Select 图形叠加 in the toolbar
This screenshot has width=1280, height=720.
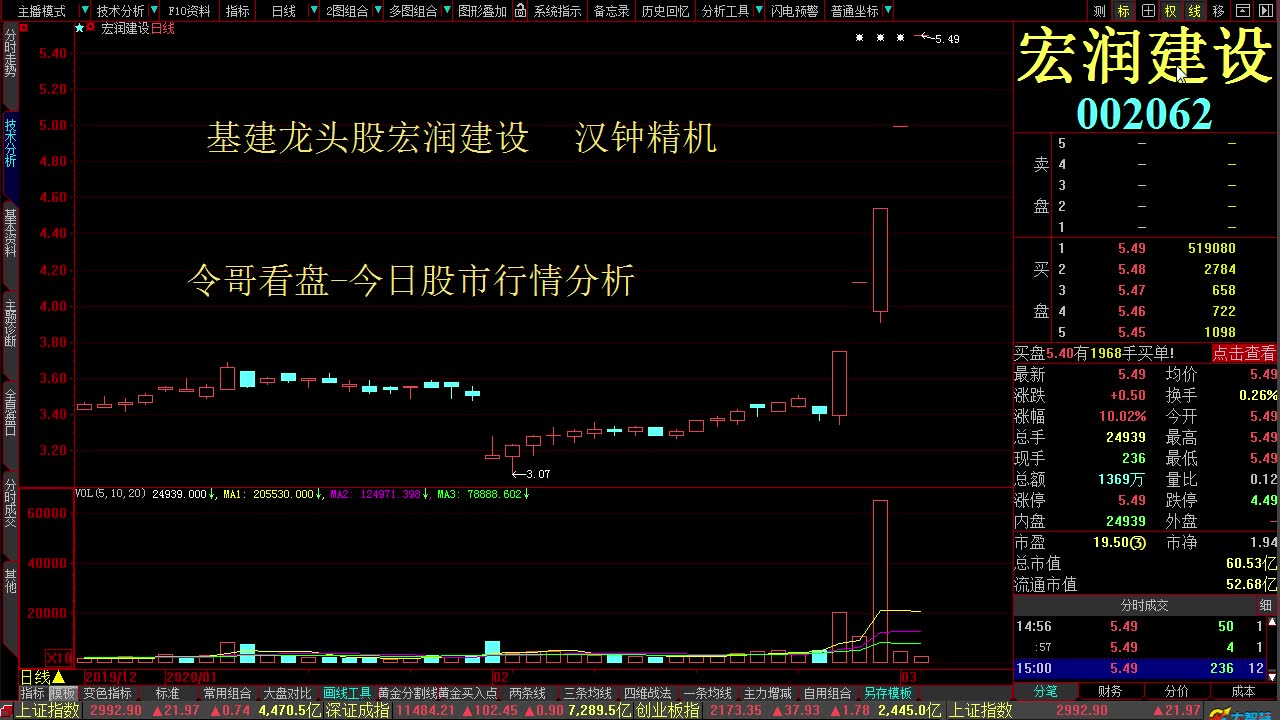[x=482, y=11]
